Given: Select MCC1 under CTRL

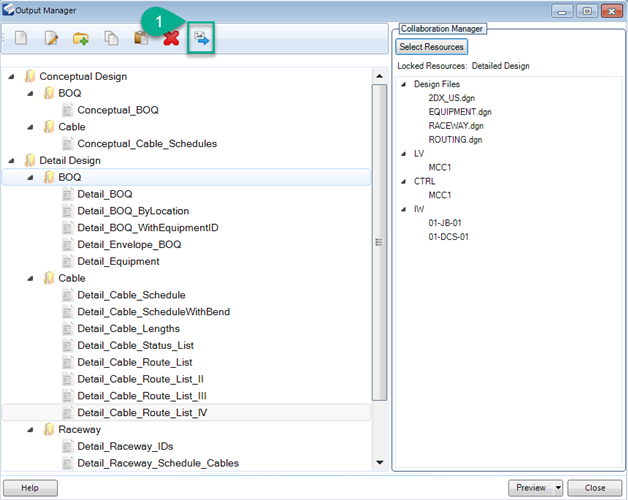Looking at the screenshot, I should point(440,195).
